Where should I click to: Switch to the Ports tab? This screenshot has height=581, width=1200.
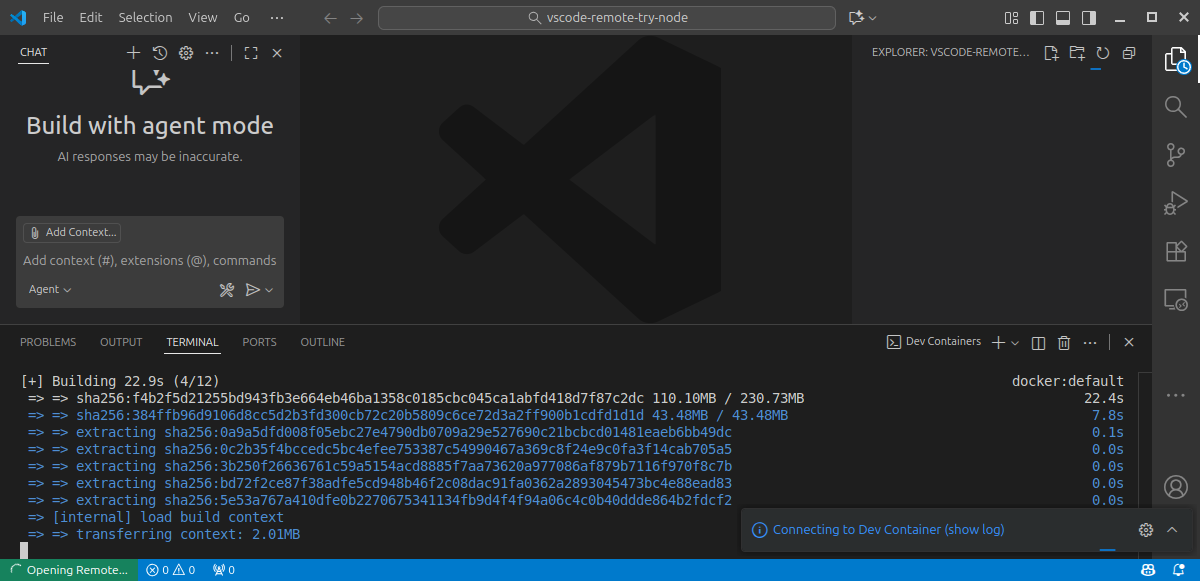coord(259,342)
